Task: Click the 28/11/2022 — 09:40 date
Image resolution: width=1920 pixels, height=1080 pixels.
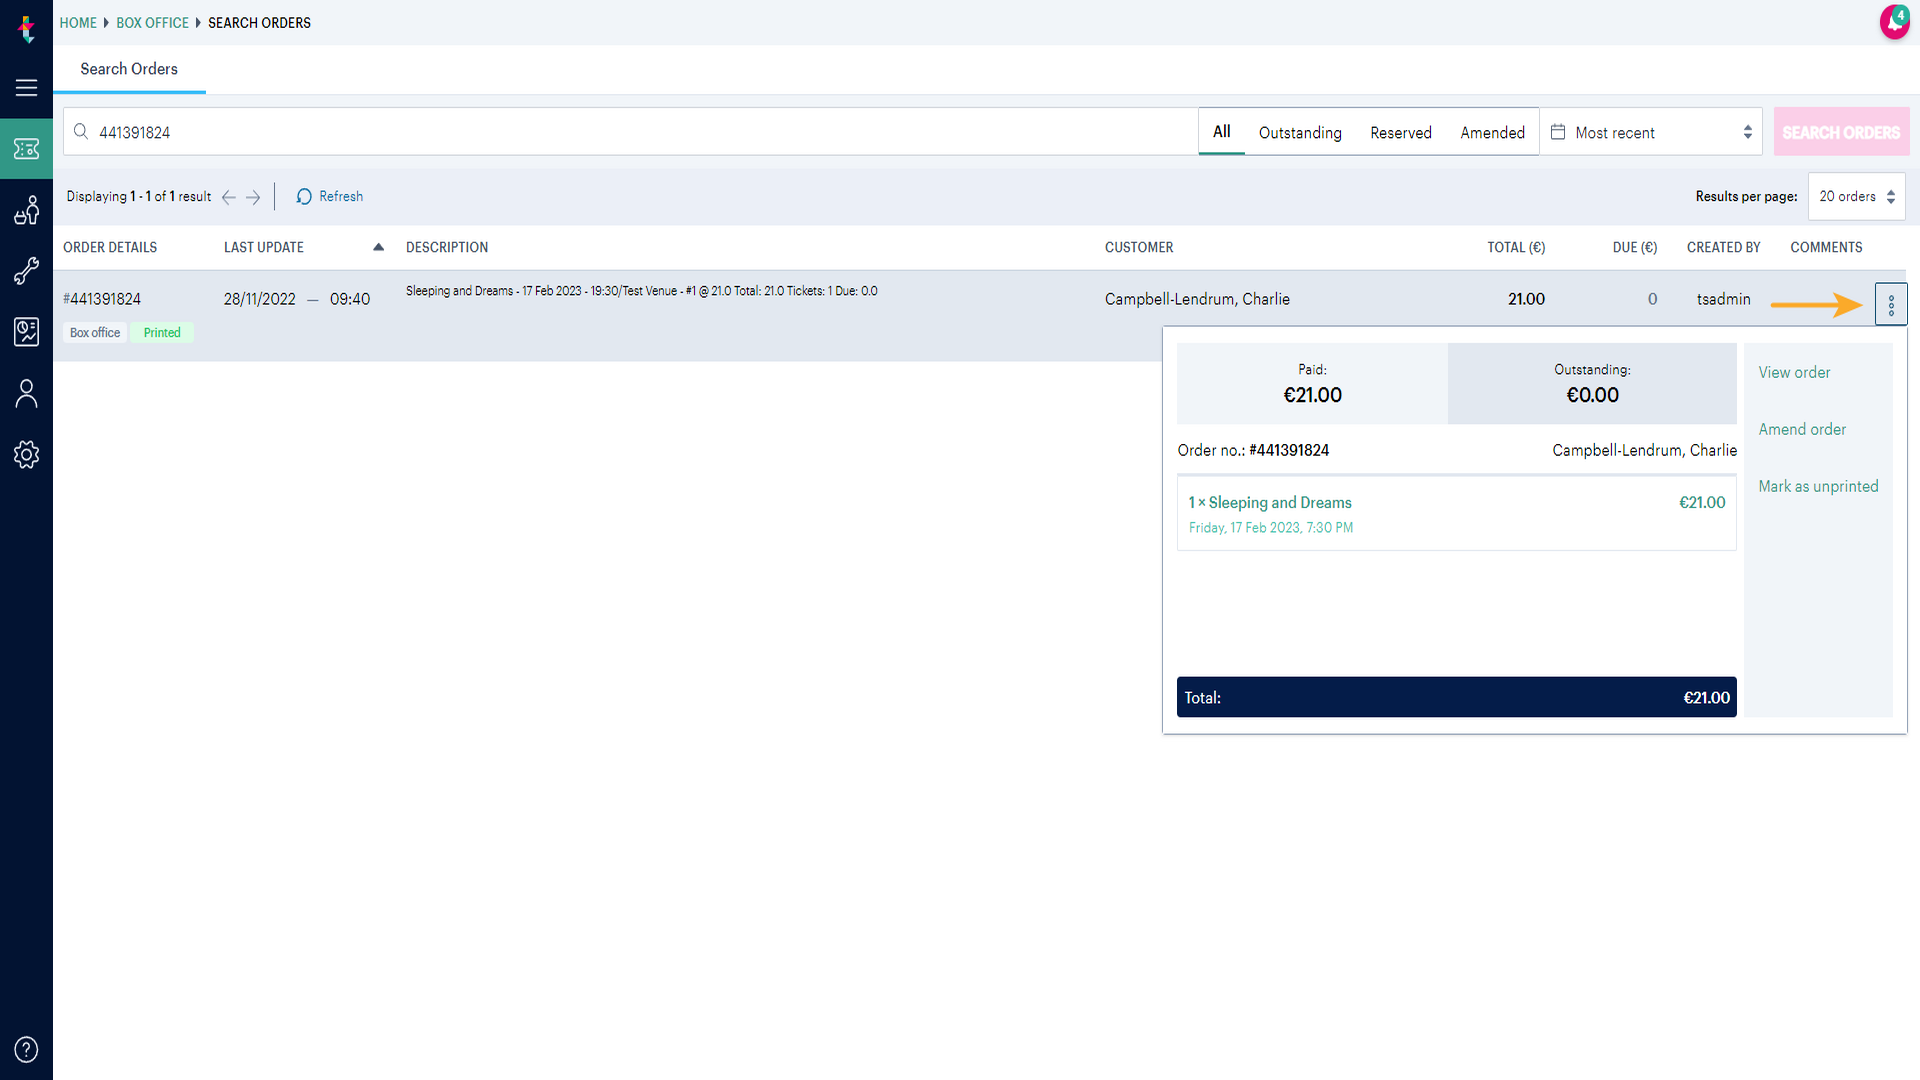Action: [x=297, y=299]
